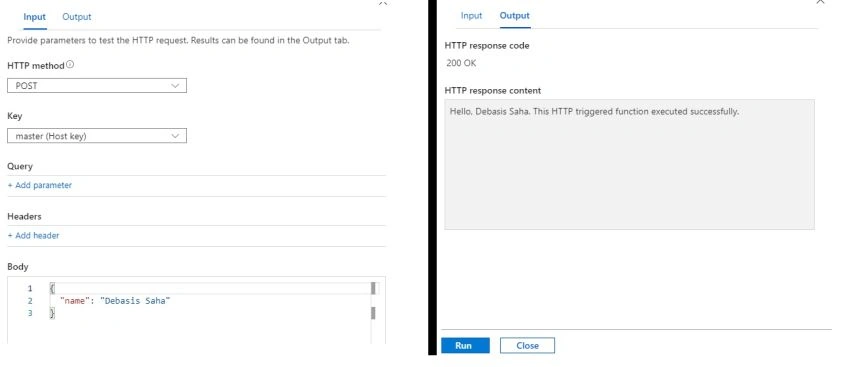Image resolution: width=850 pixels, height=367 pixels.
Task: Click the Headers section label
Action: [x=24, y=216]
